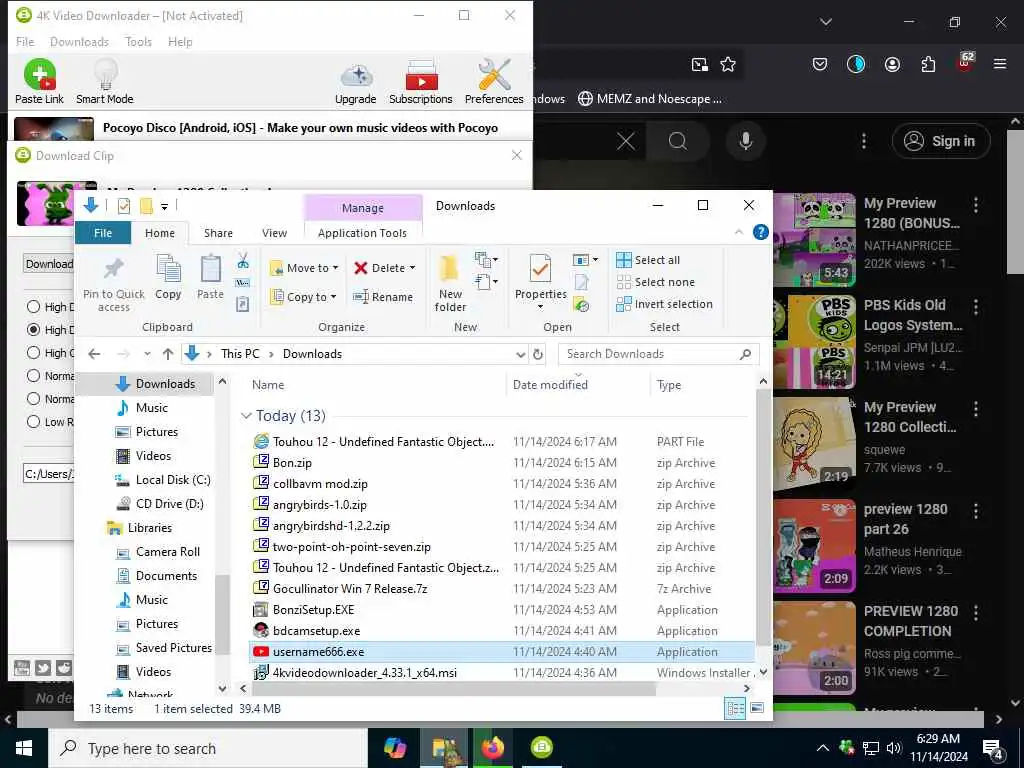Click Rename in Organize group
1024x768 pixels.
tap(383, 297)
